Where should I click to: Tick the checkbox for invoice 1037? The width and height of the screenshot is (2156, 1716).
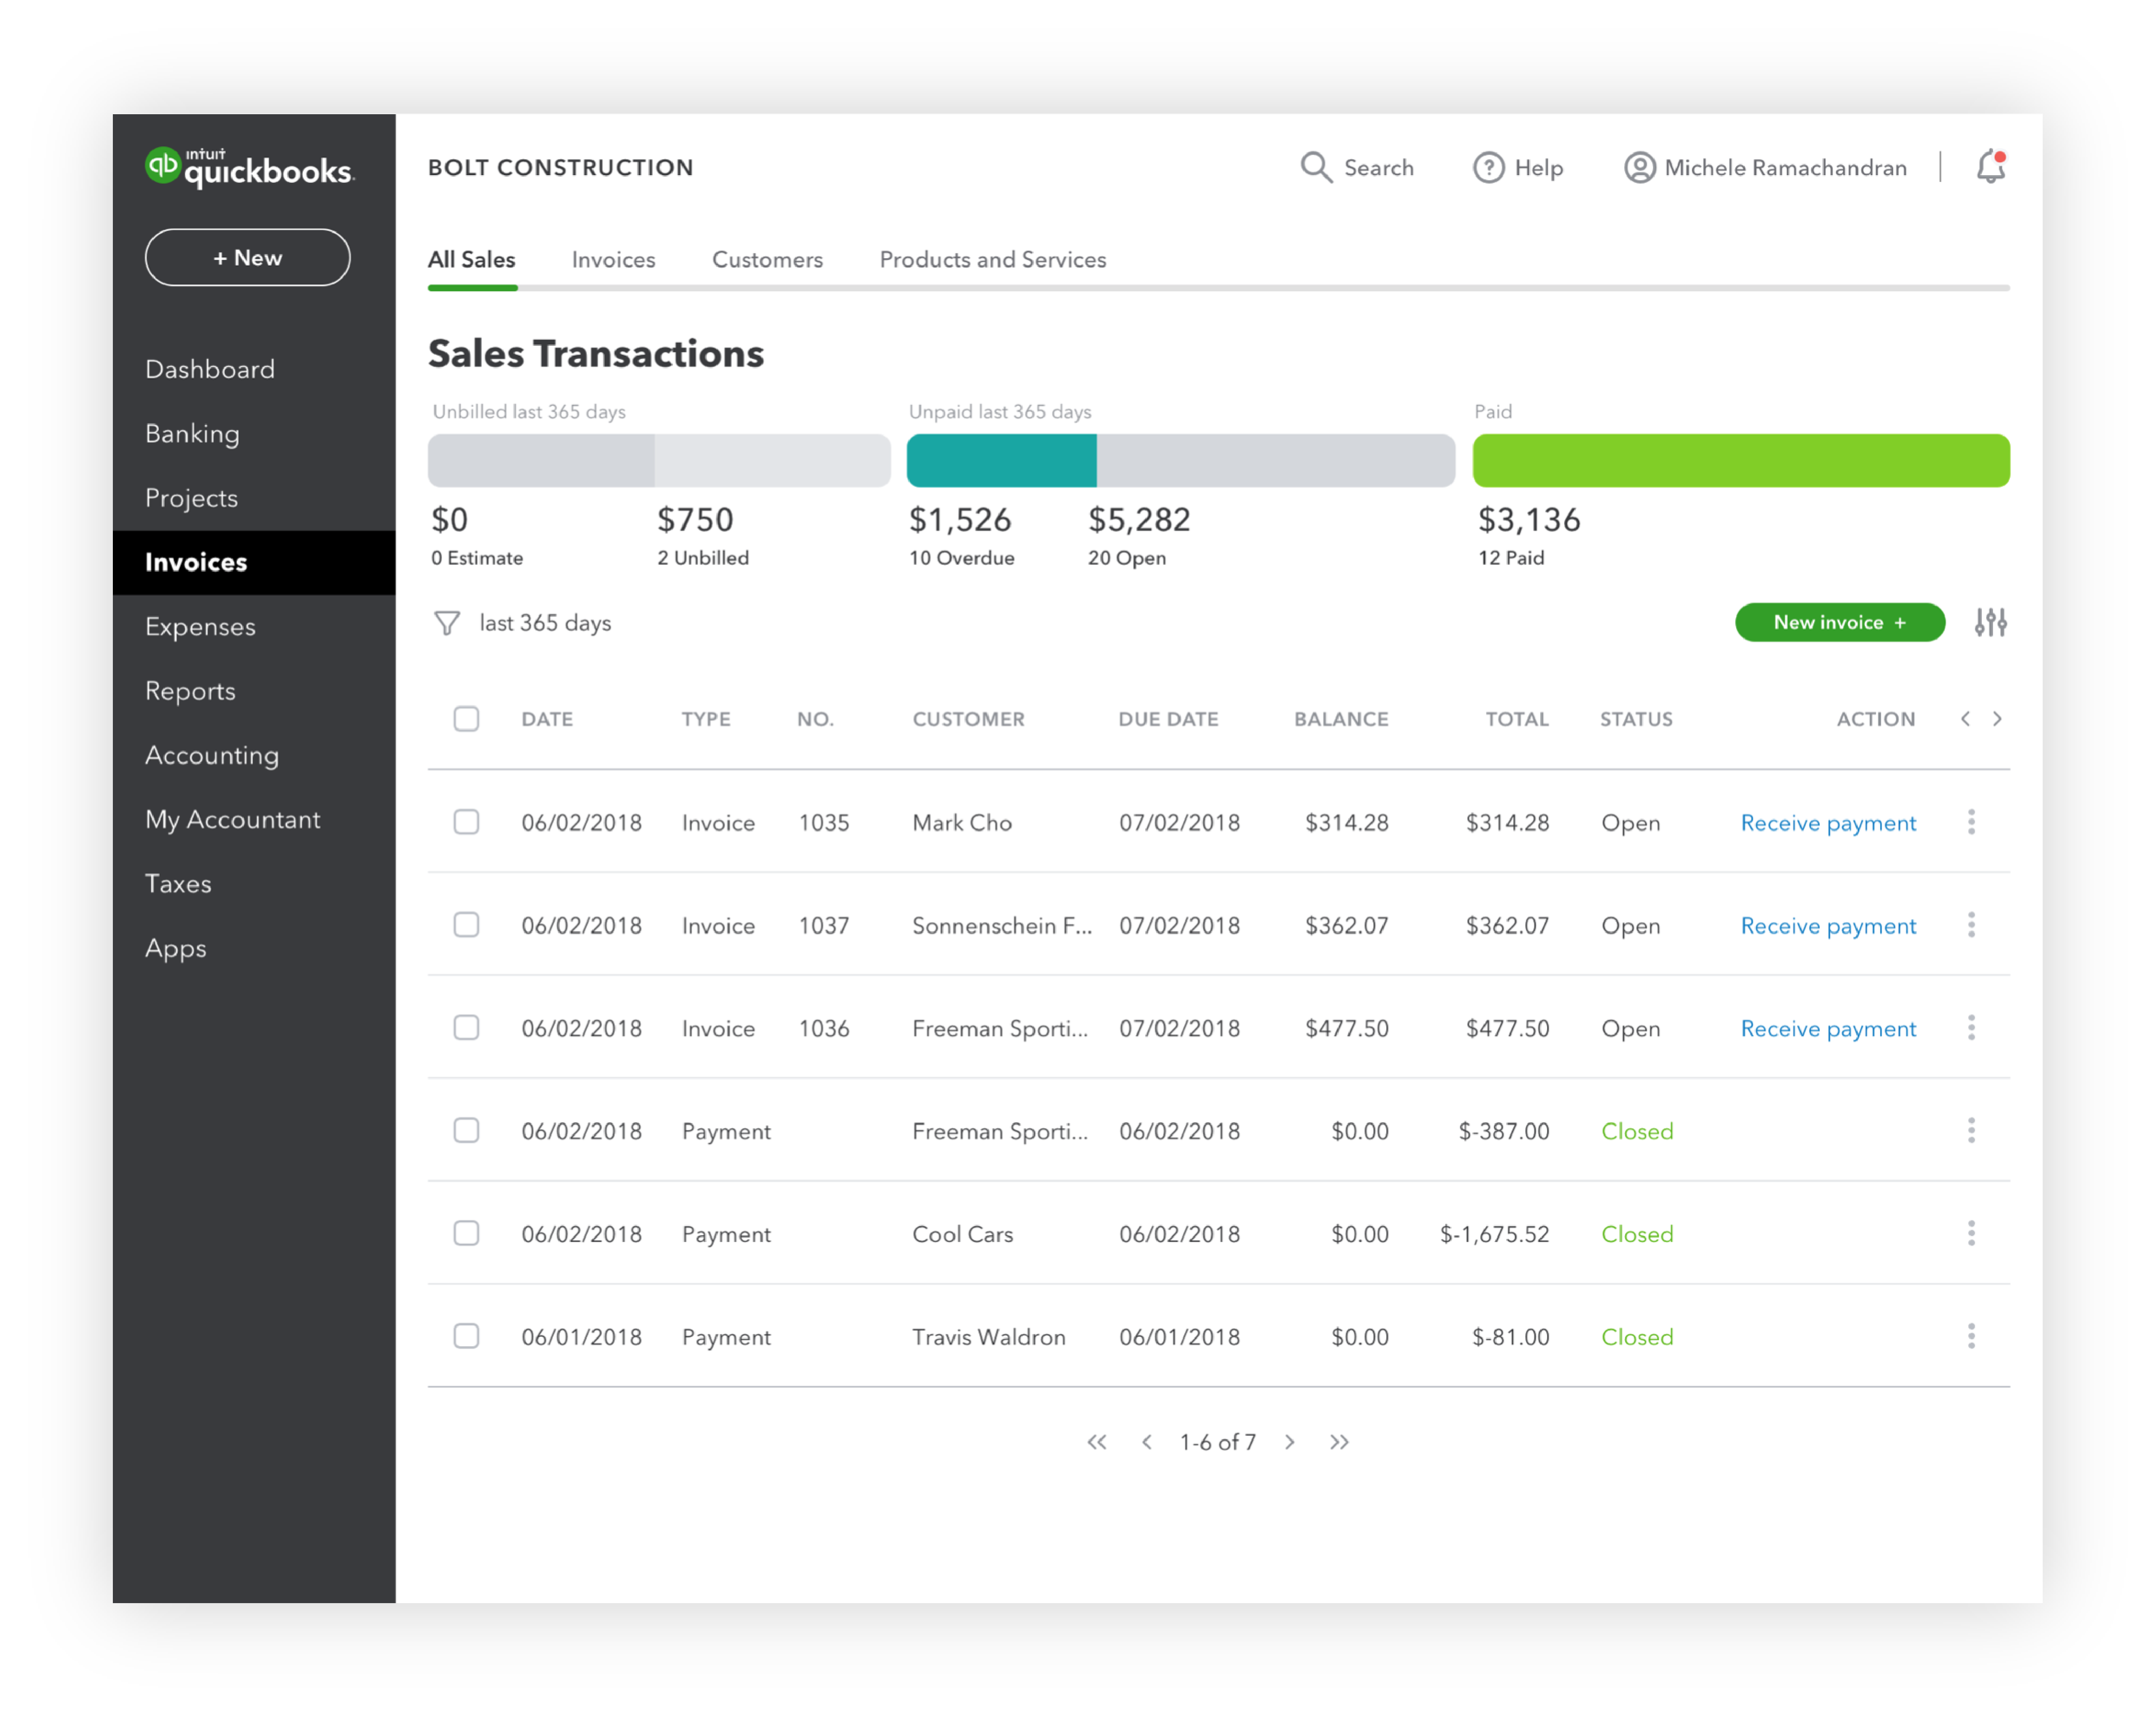[x=466, y=925]
